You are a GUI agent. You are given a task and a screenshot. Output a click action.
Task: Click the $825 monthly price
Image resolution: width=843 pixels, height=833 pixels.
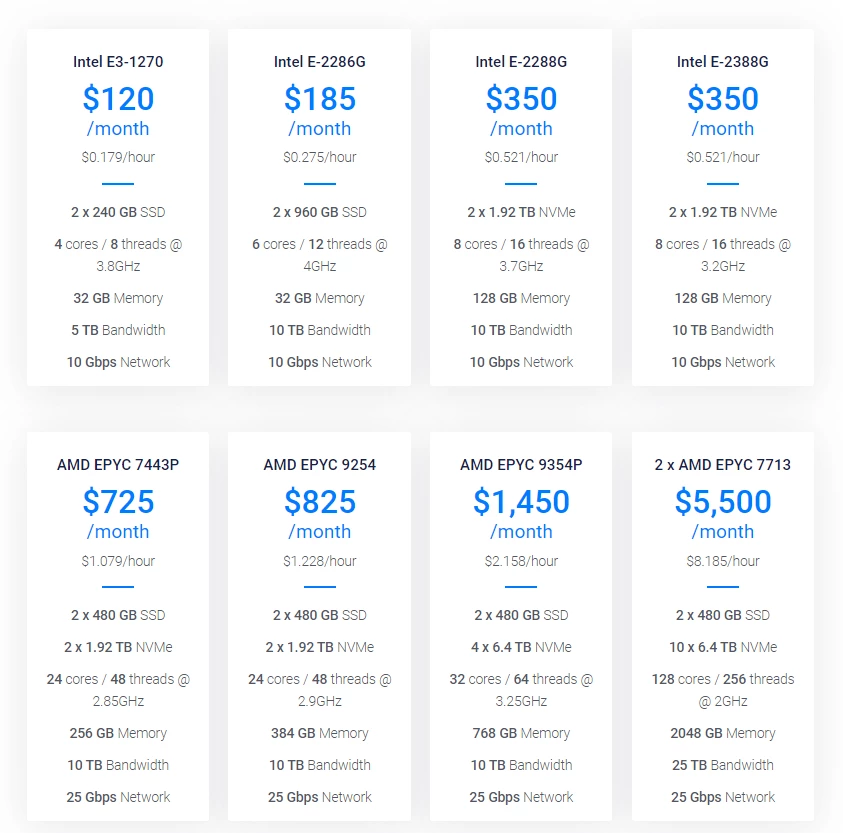pyautogui.click(x=320, y=513)
